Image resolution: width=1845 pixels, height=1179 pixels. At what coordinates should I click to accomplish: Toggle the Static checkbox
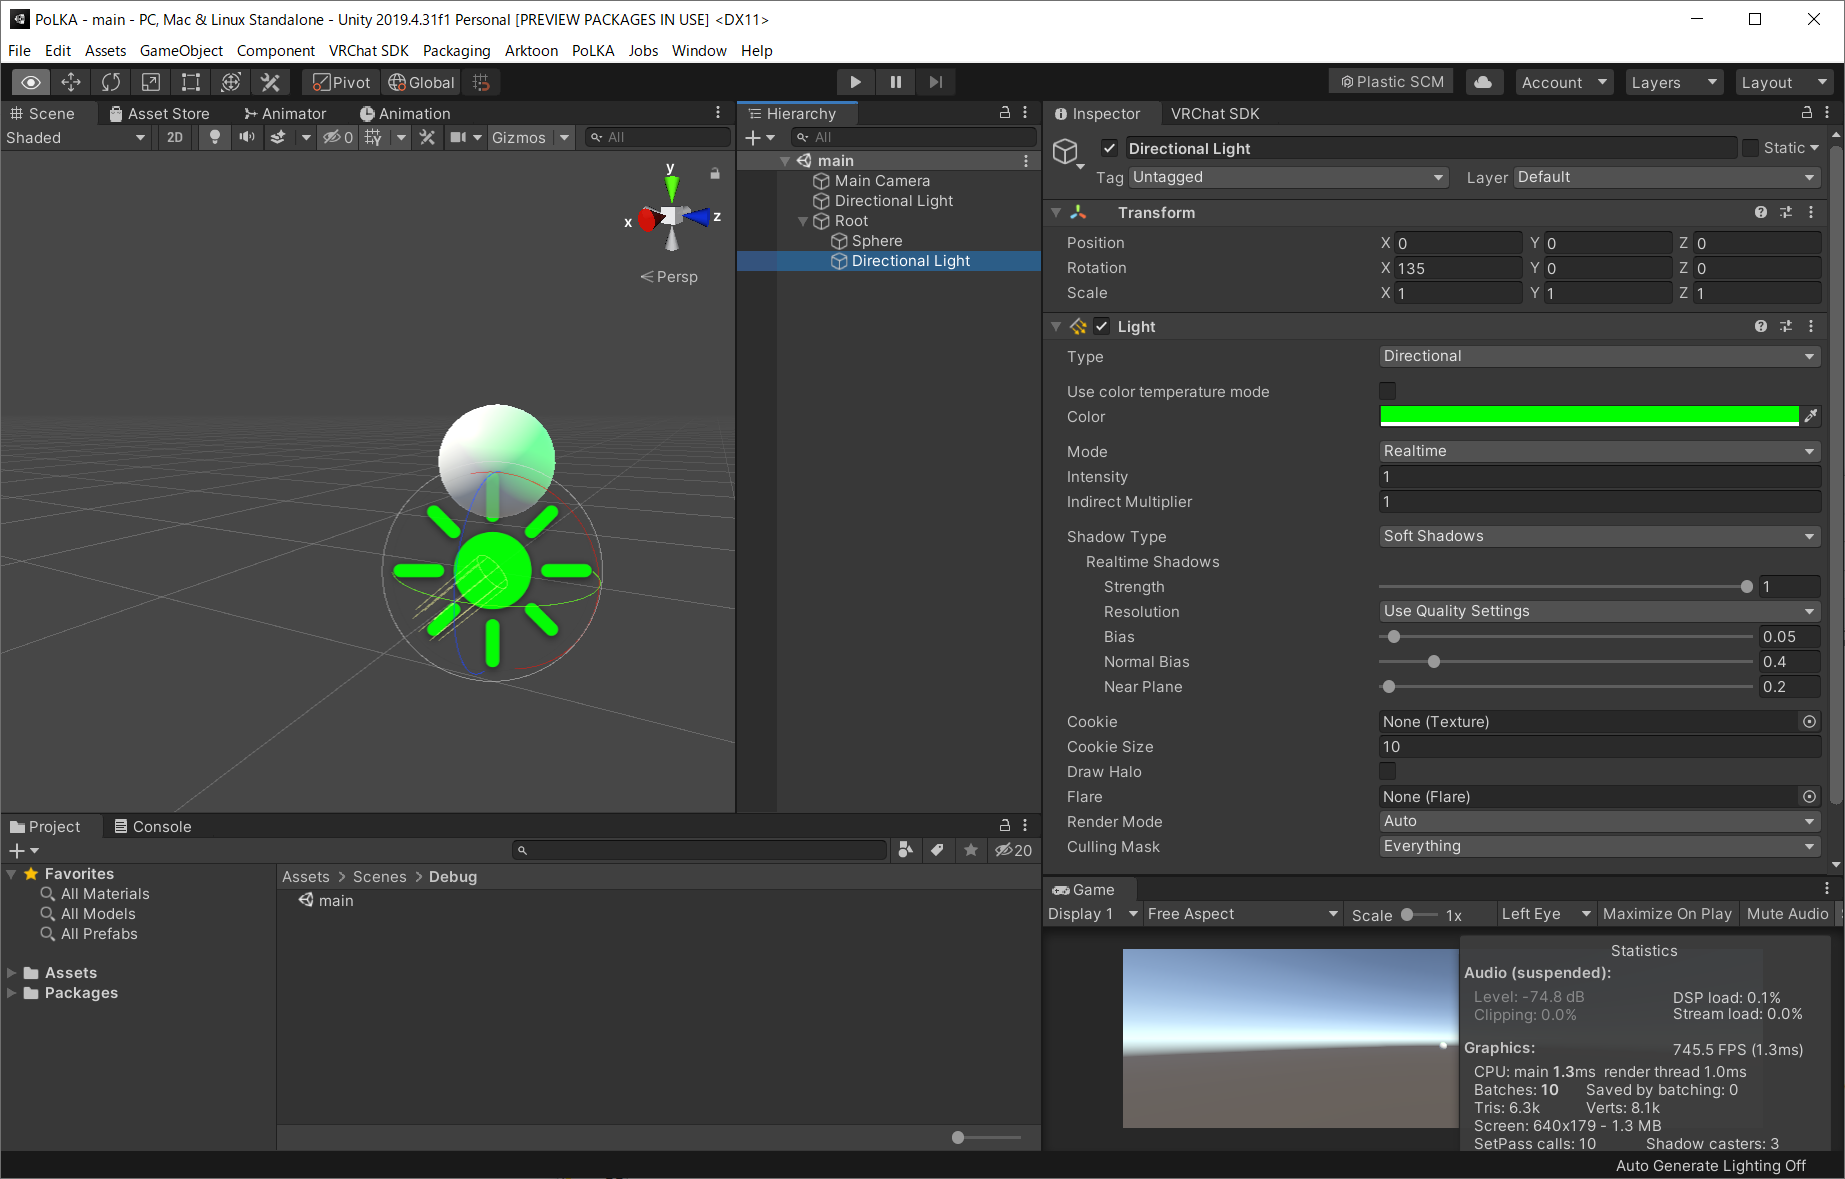(1750, 148)
